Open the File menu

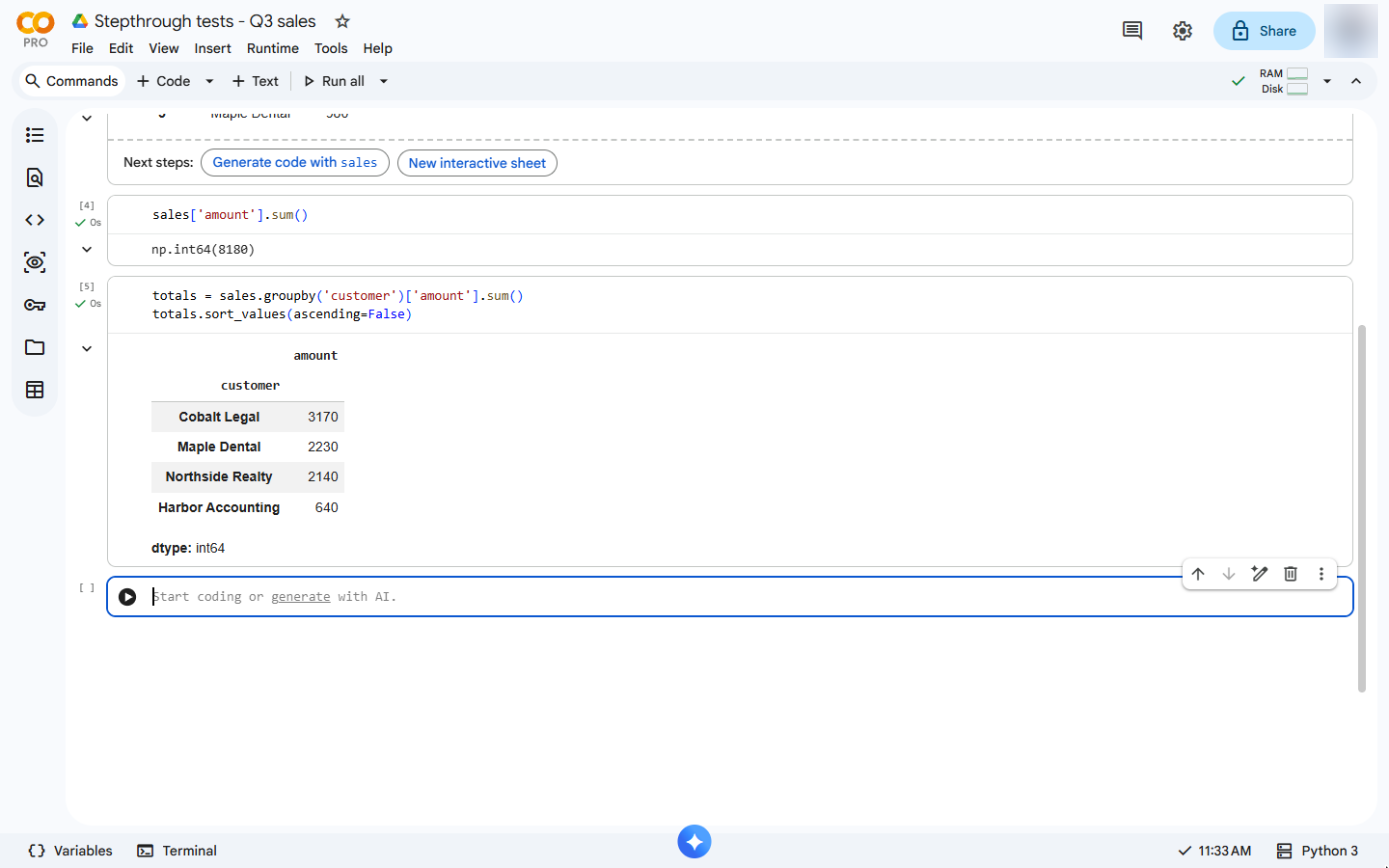click(83, 48)
